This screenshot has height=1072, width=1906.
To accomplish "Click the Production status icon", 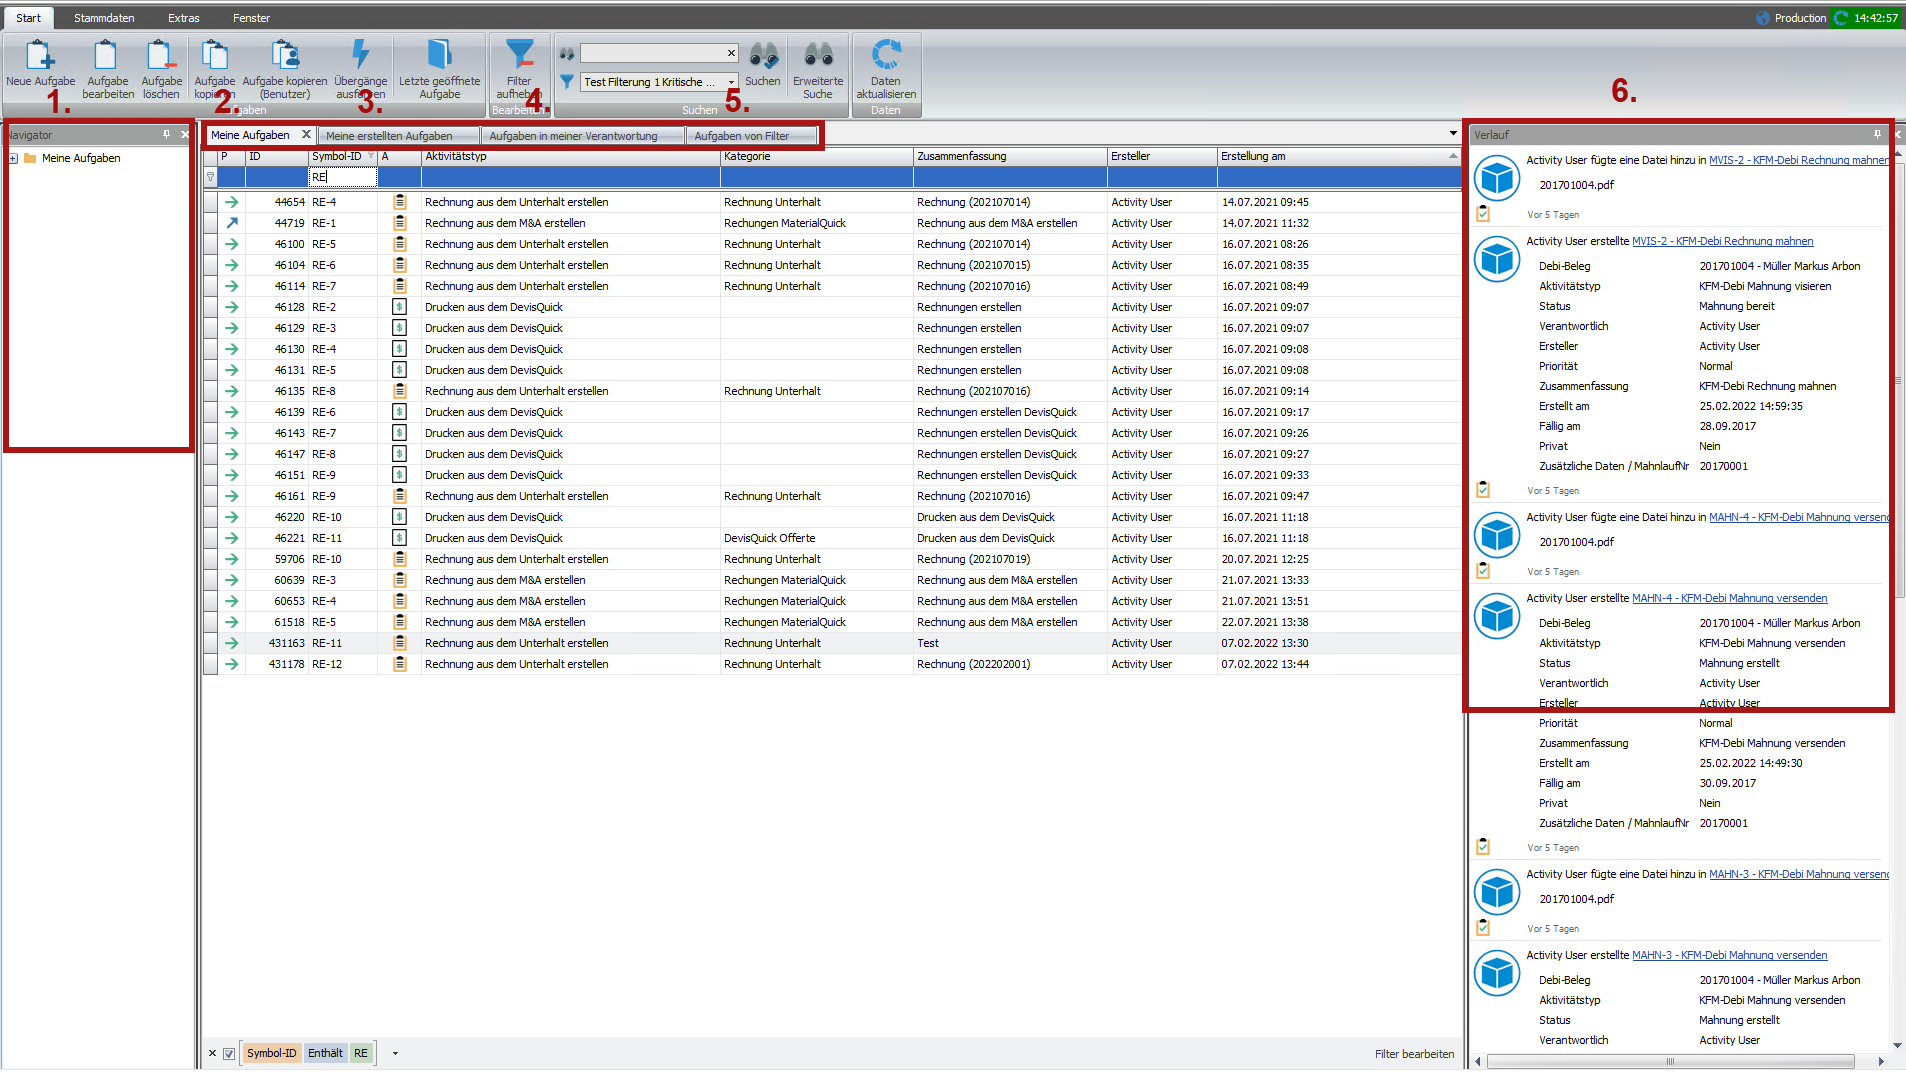I will pos(1762,18).
